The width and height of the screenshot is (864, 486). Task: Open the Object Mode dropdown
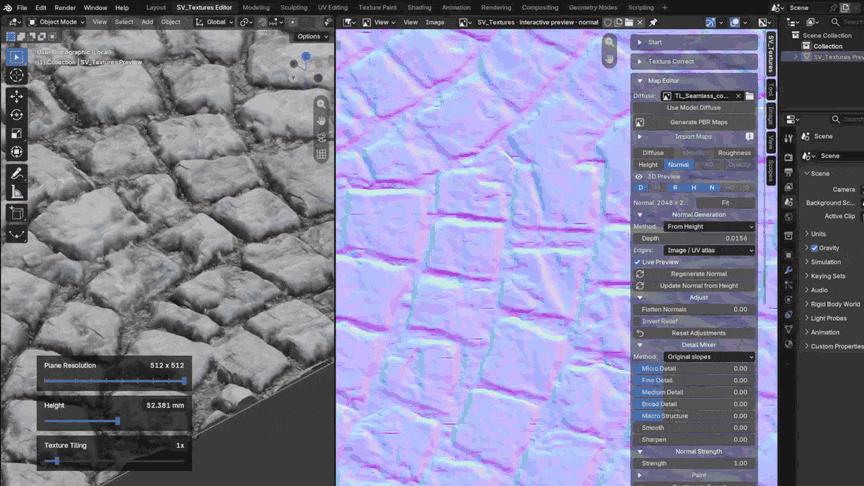pyautogui.click(x=56, y=22)
